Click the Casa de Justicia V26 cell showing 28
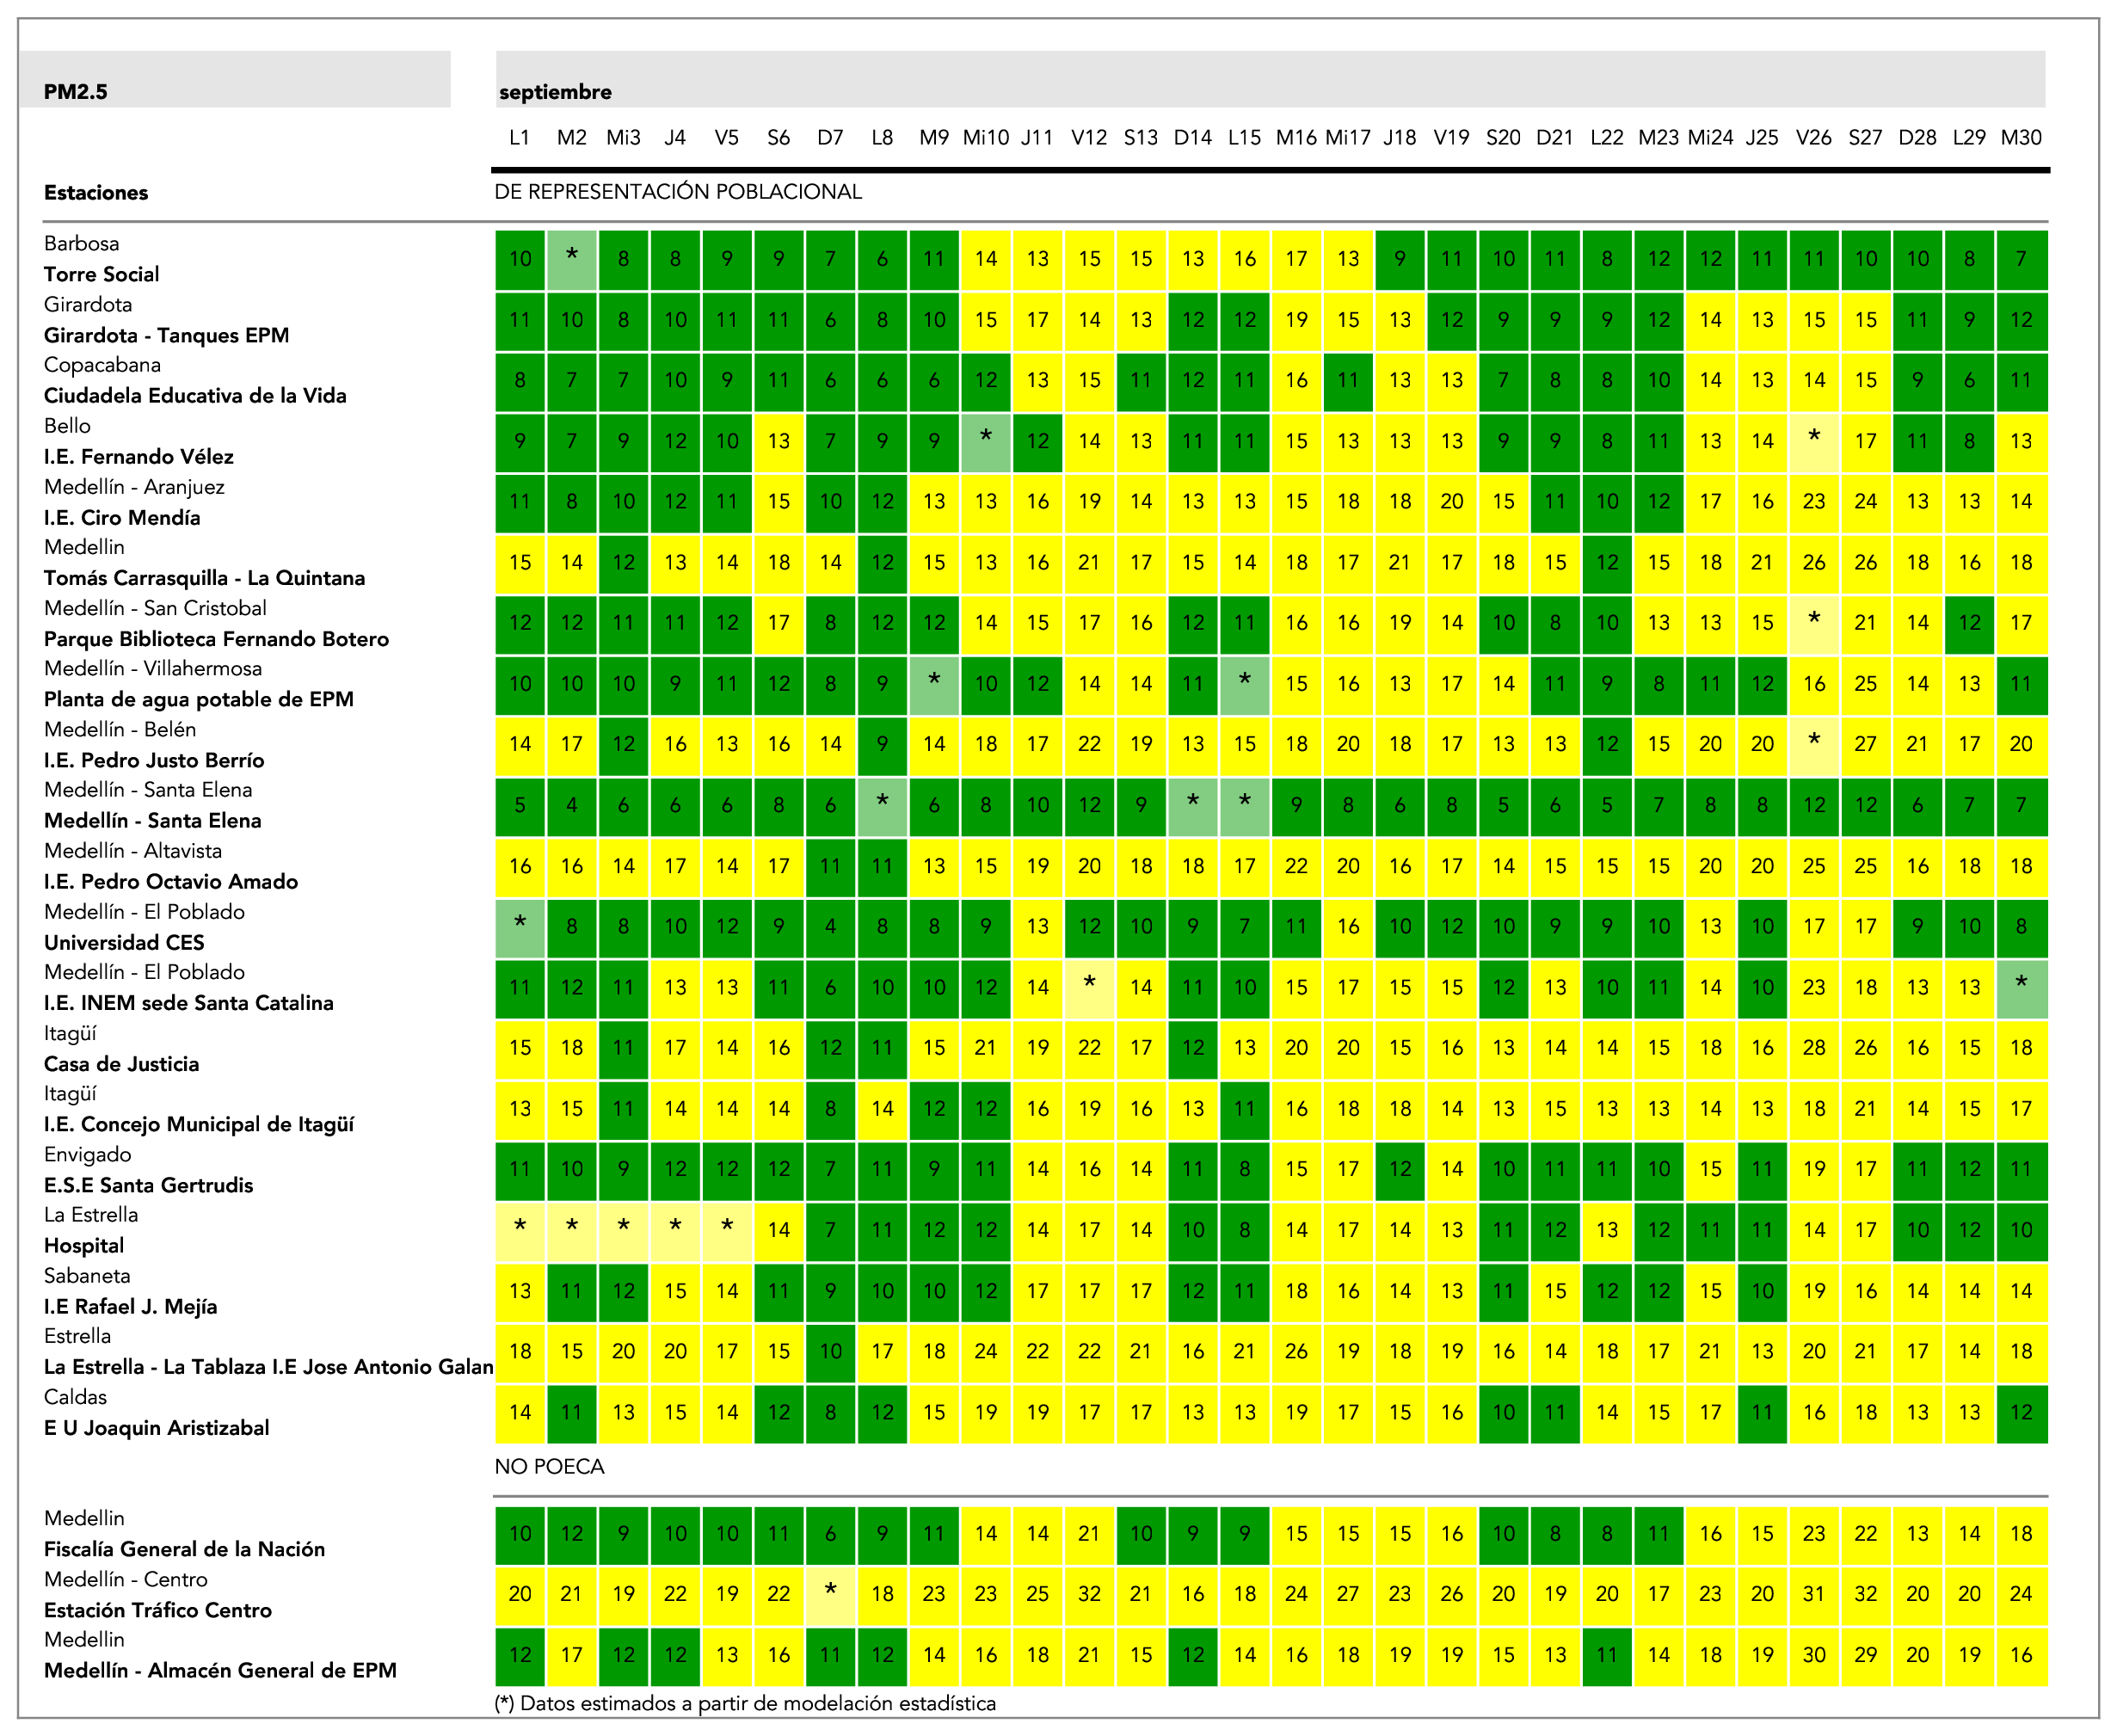 [1813, 1048]
